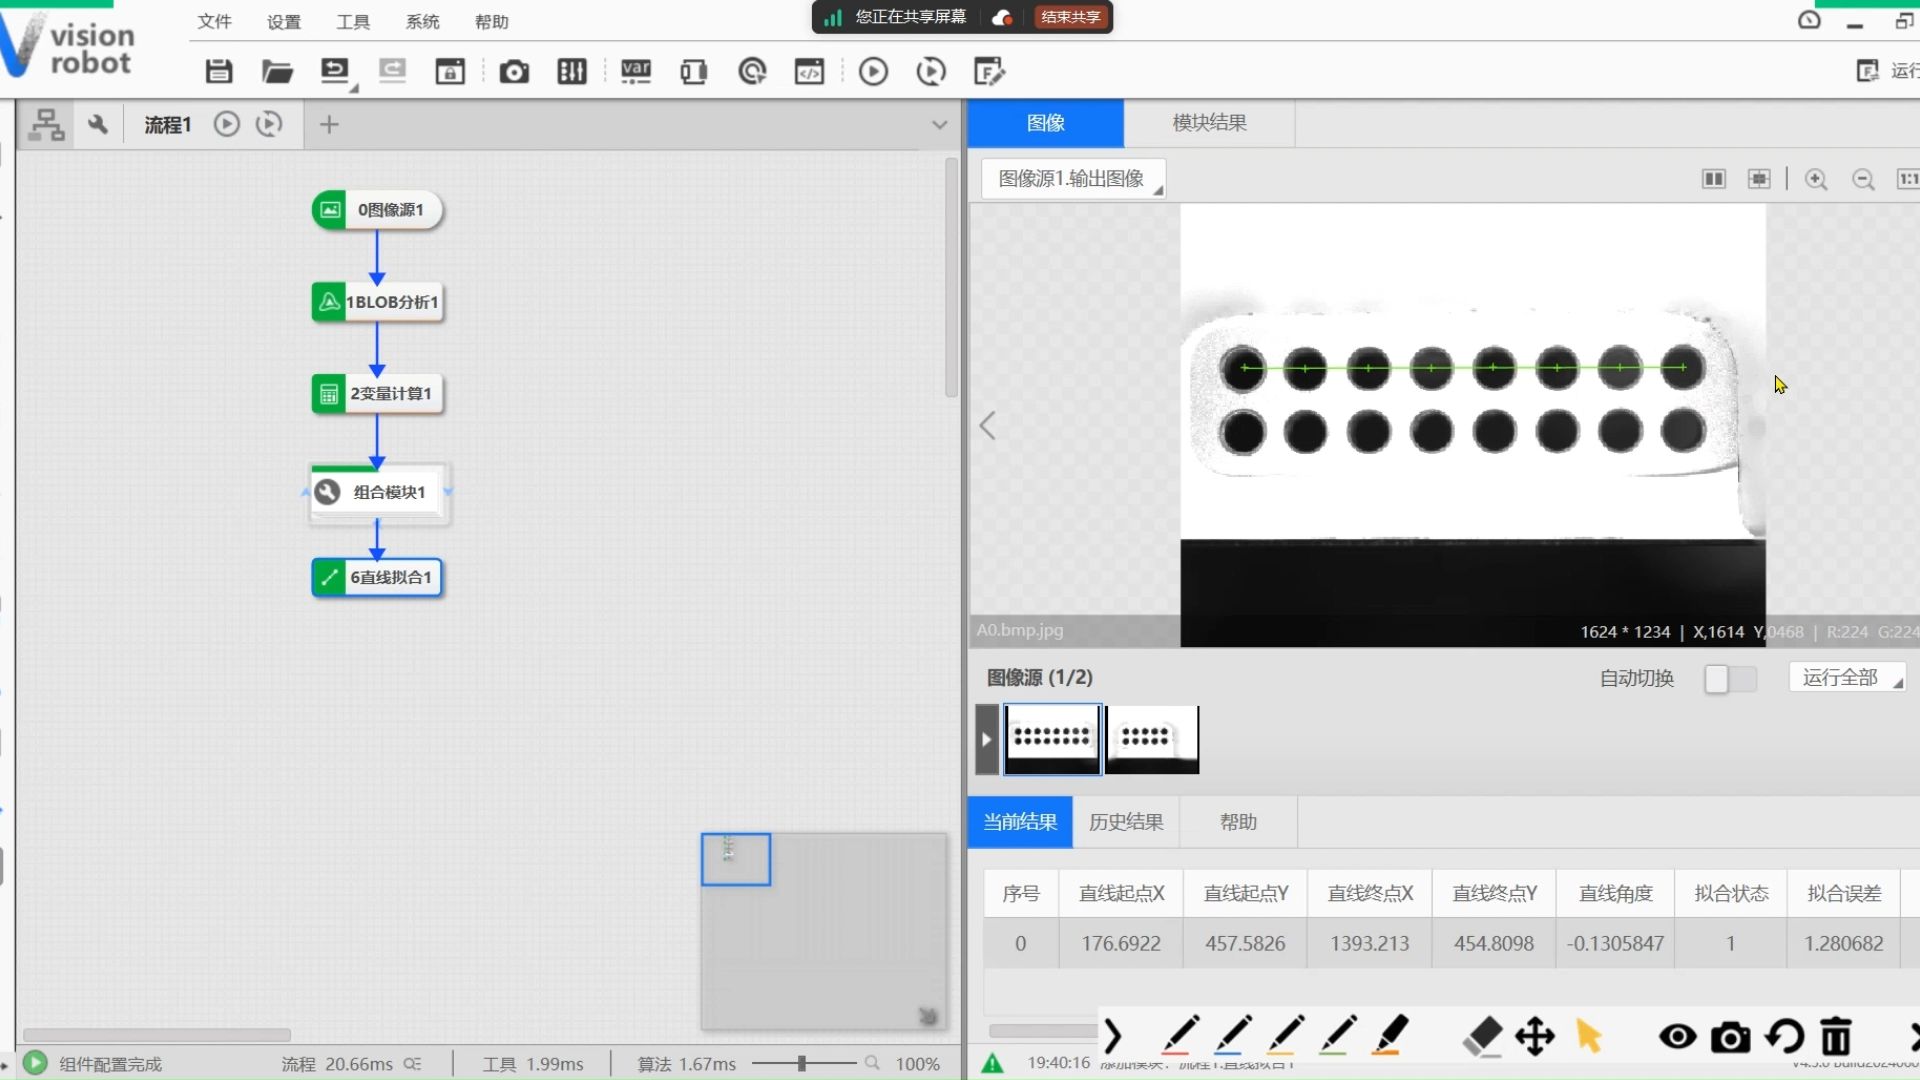
Task: Click the fit image to window icon
Action: coord(1759,179)
